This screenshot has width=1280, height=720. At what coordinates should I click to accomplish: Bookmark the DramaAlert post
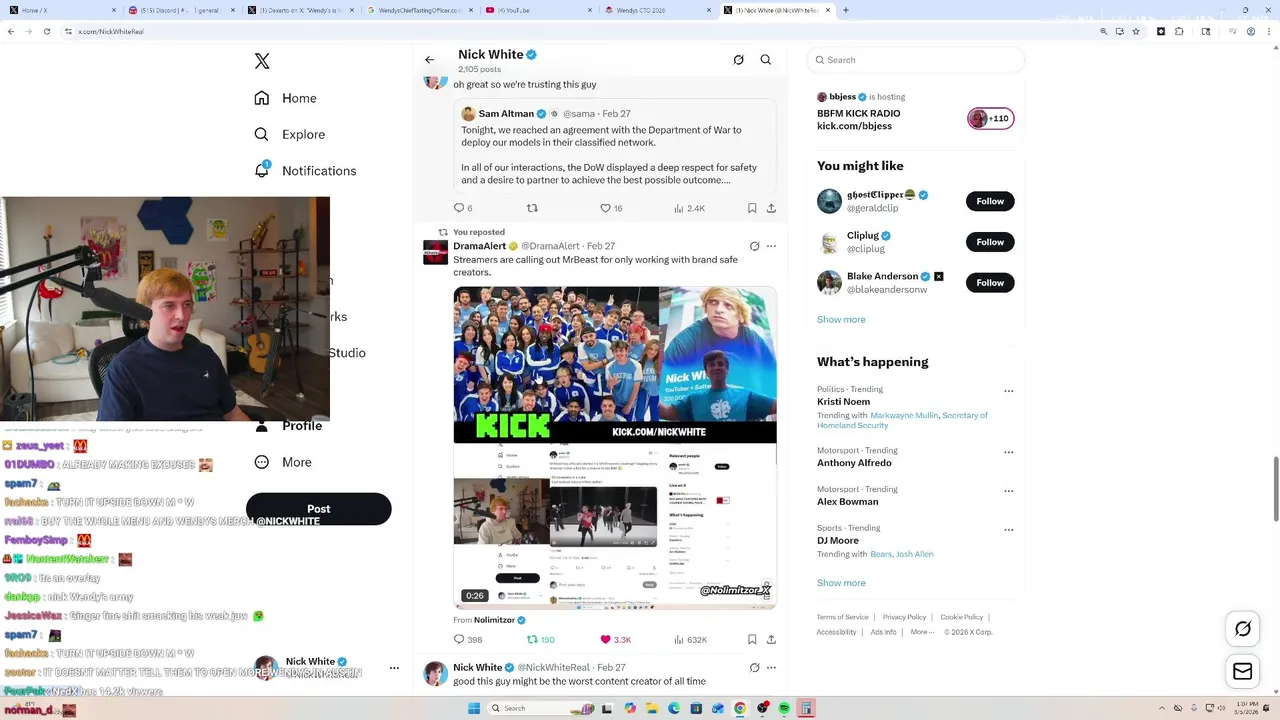[752, 640]
